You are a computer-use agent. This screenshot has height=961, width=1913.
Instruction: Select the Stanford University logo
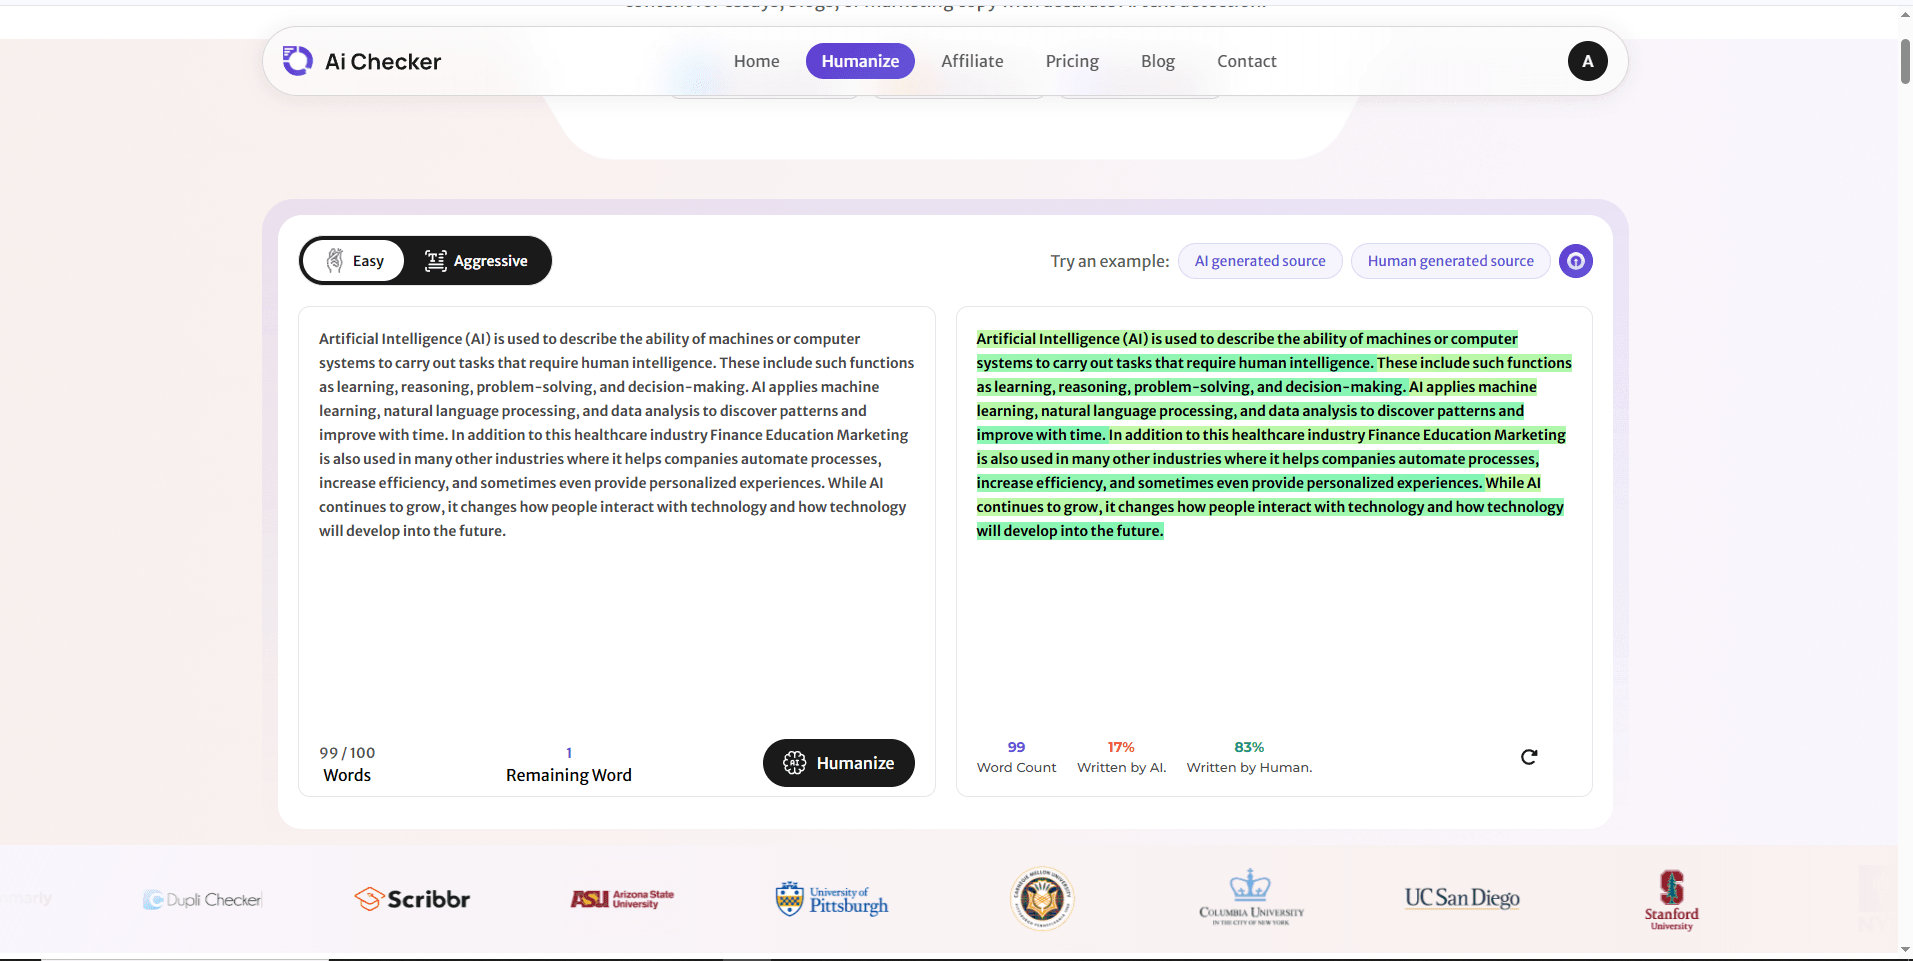click(x=1670, y=898)
